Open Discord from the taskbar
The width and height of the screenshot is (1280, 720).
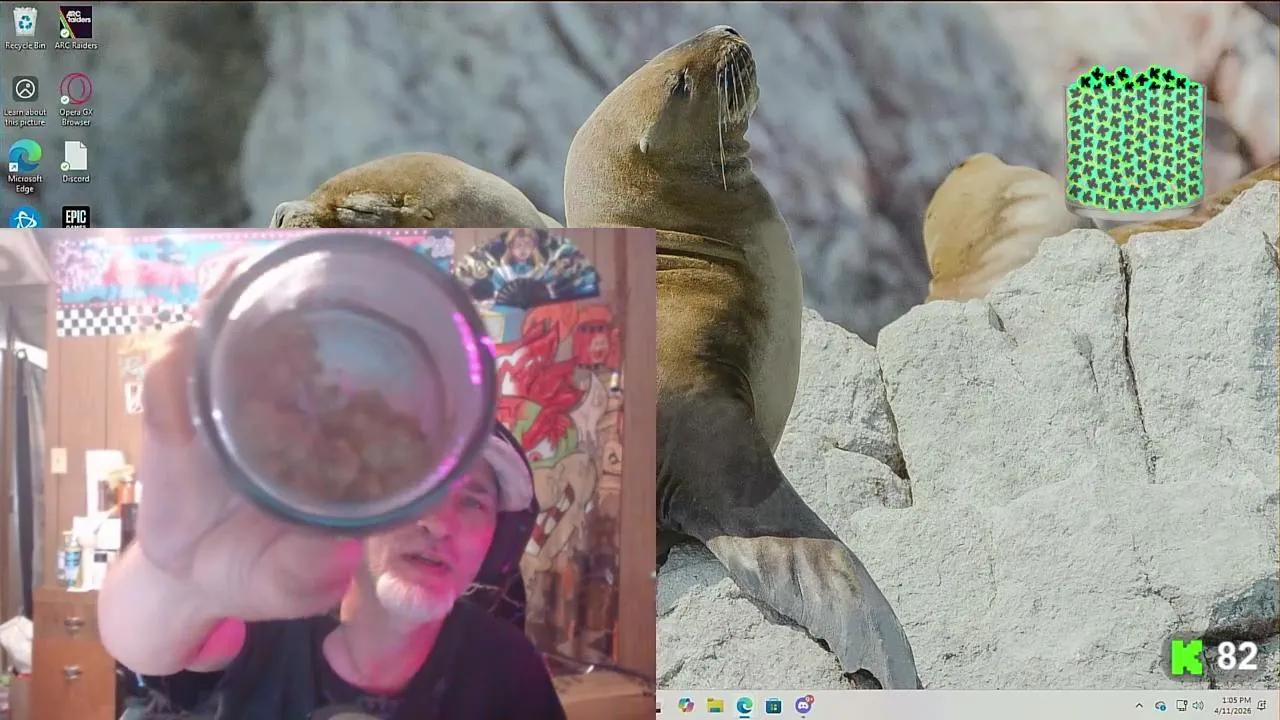[x=803, y=705]
